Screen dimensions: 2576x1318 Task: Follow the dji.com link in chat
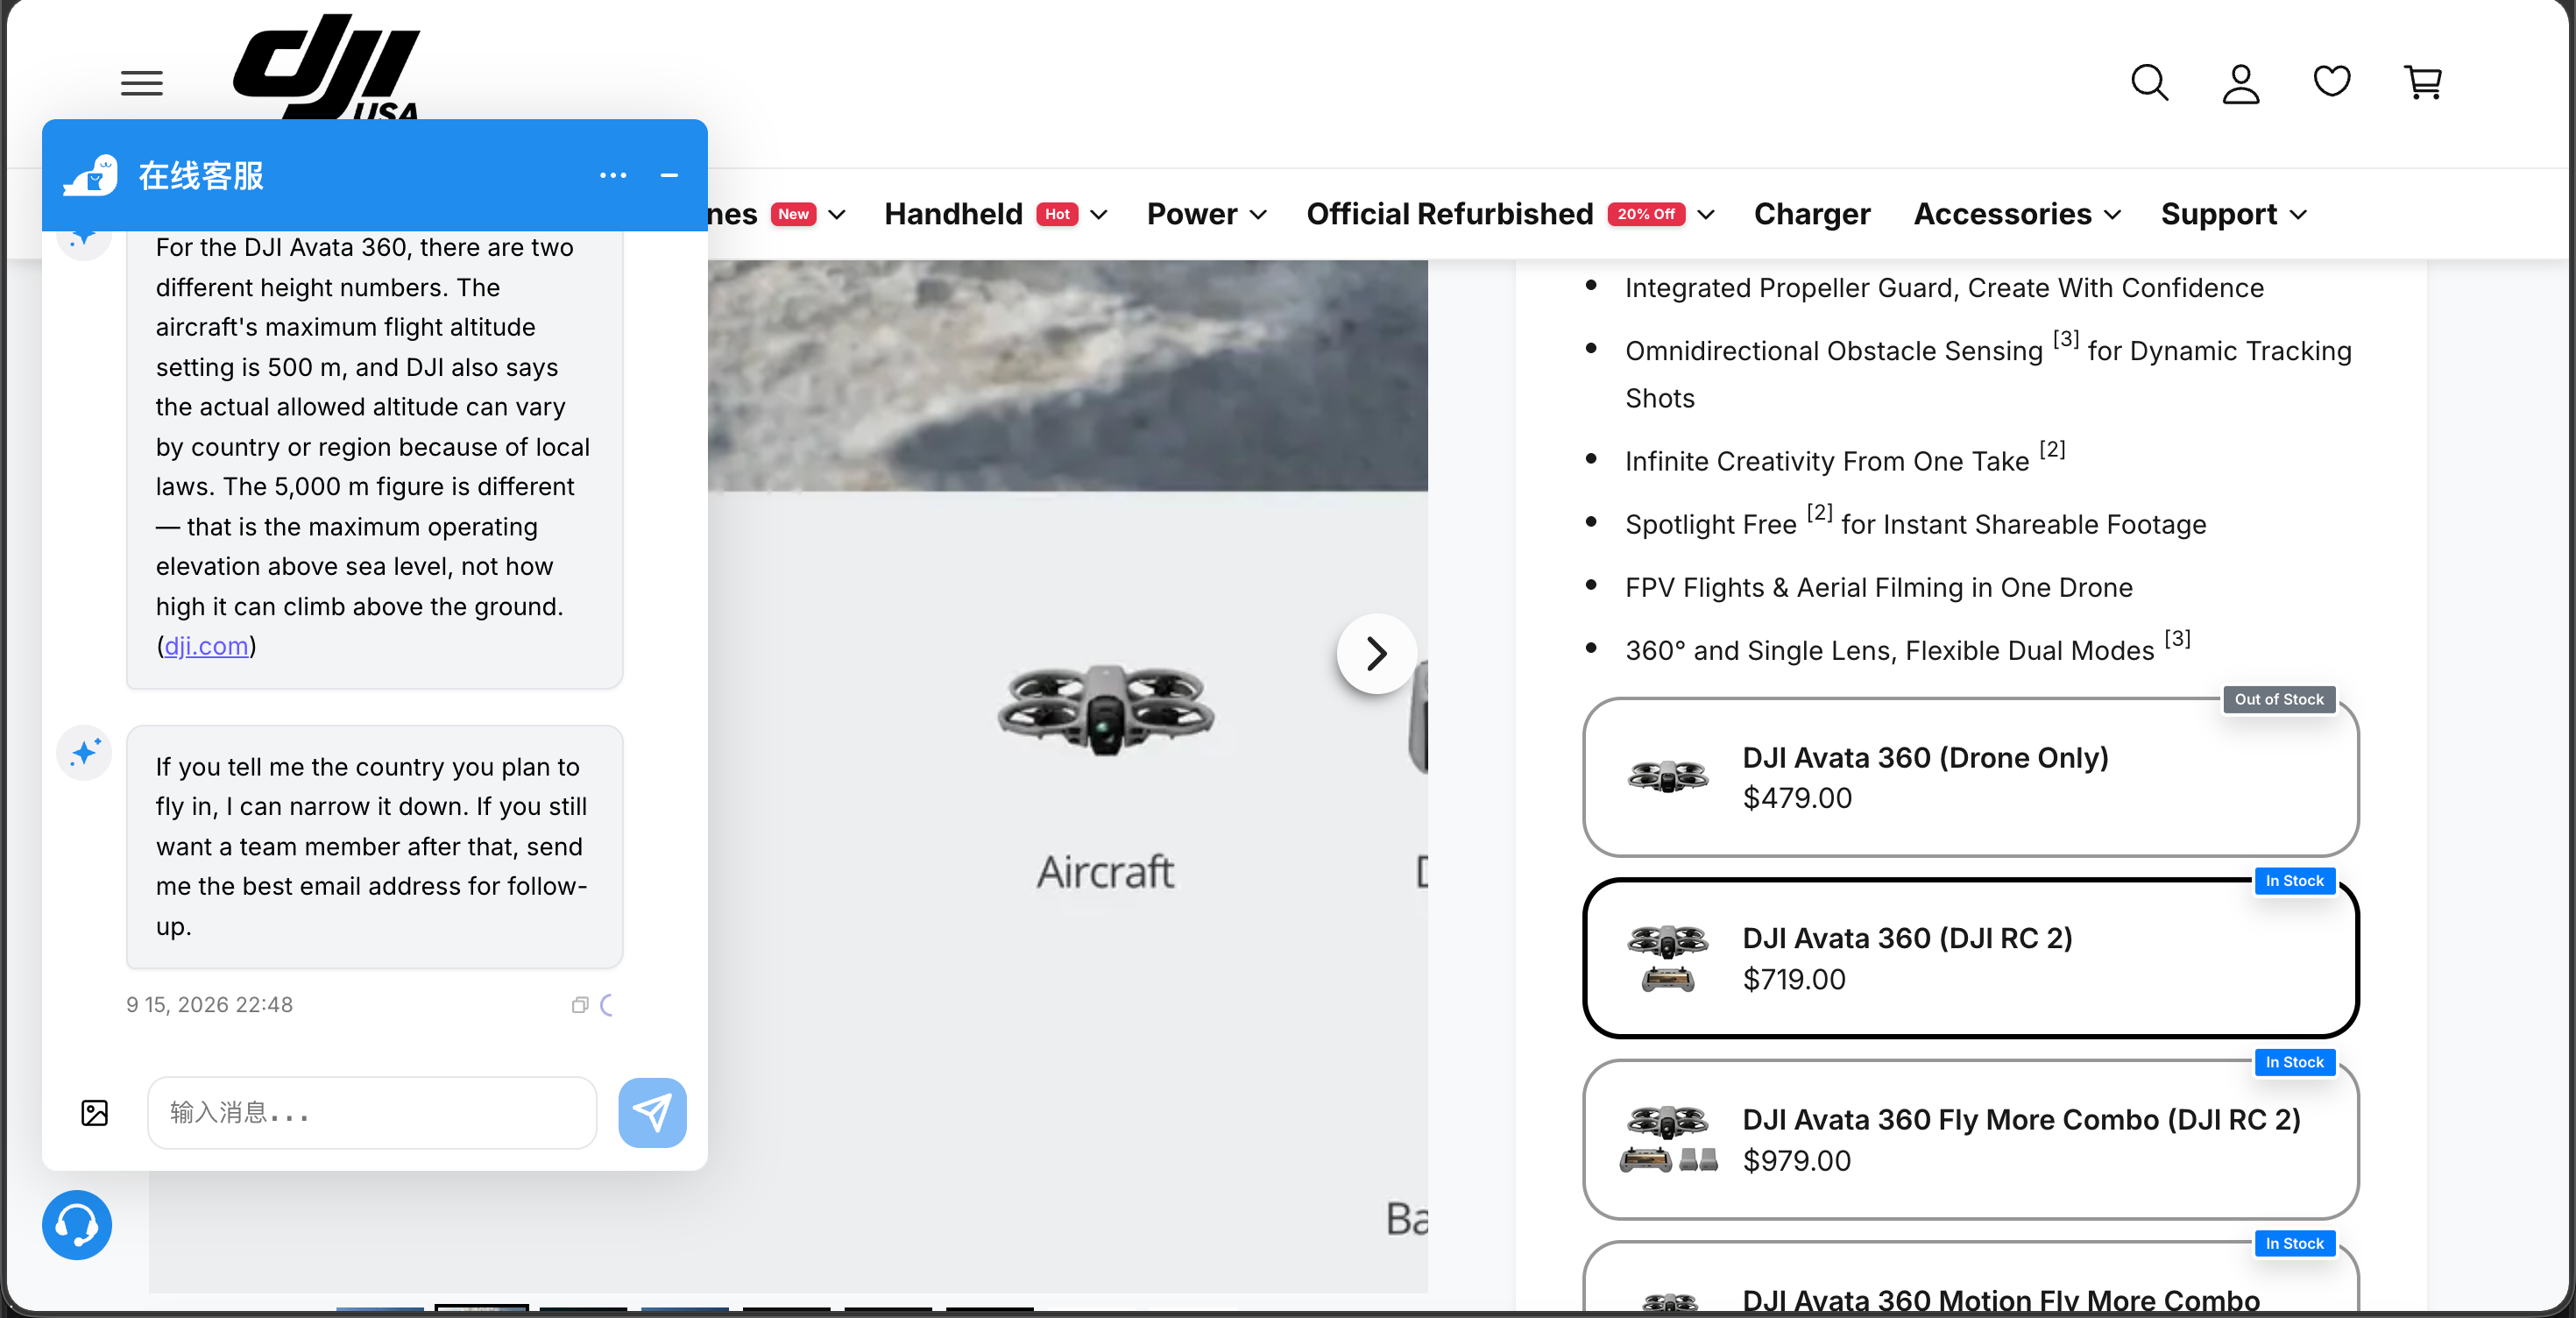(x=206, y=646)
